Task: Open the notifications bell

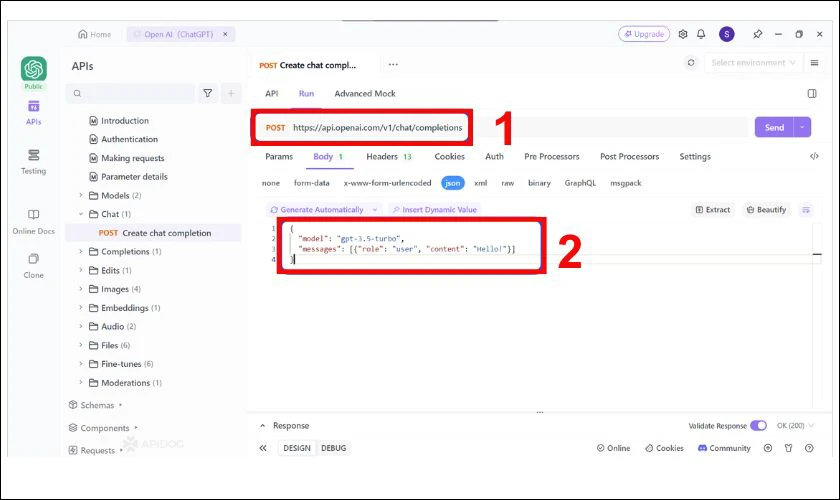Action: (x=701, y=34)
